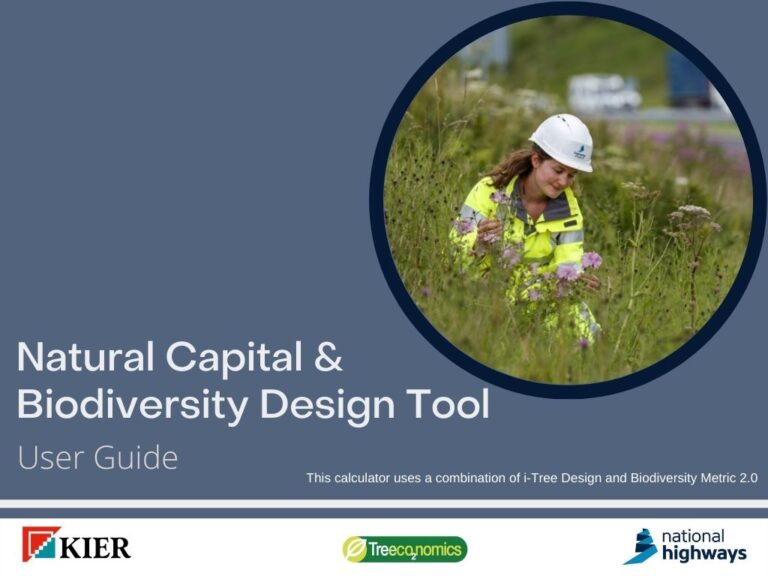Click the i-Tree Design calculator note
The width and height of the screenshot is (768, 576).
[532, 478]
